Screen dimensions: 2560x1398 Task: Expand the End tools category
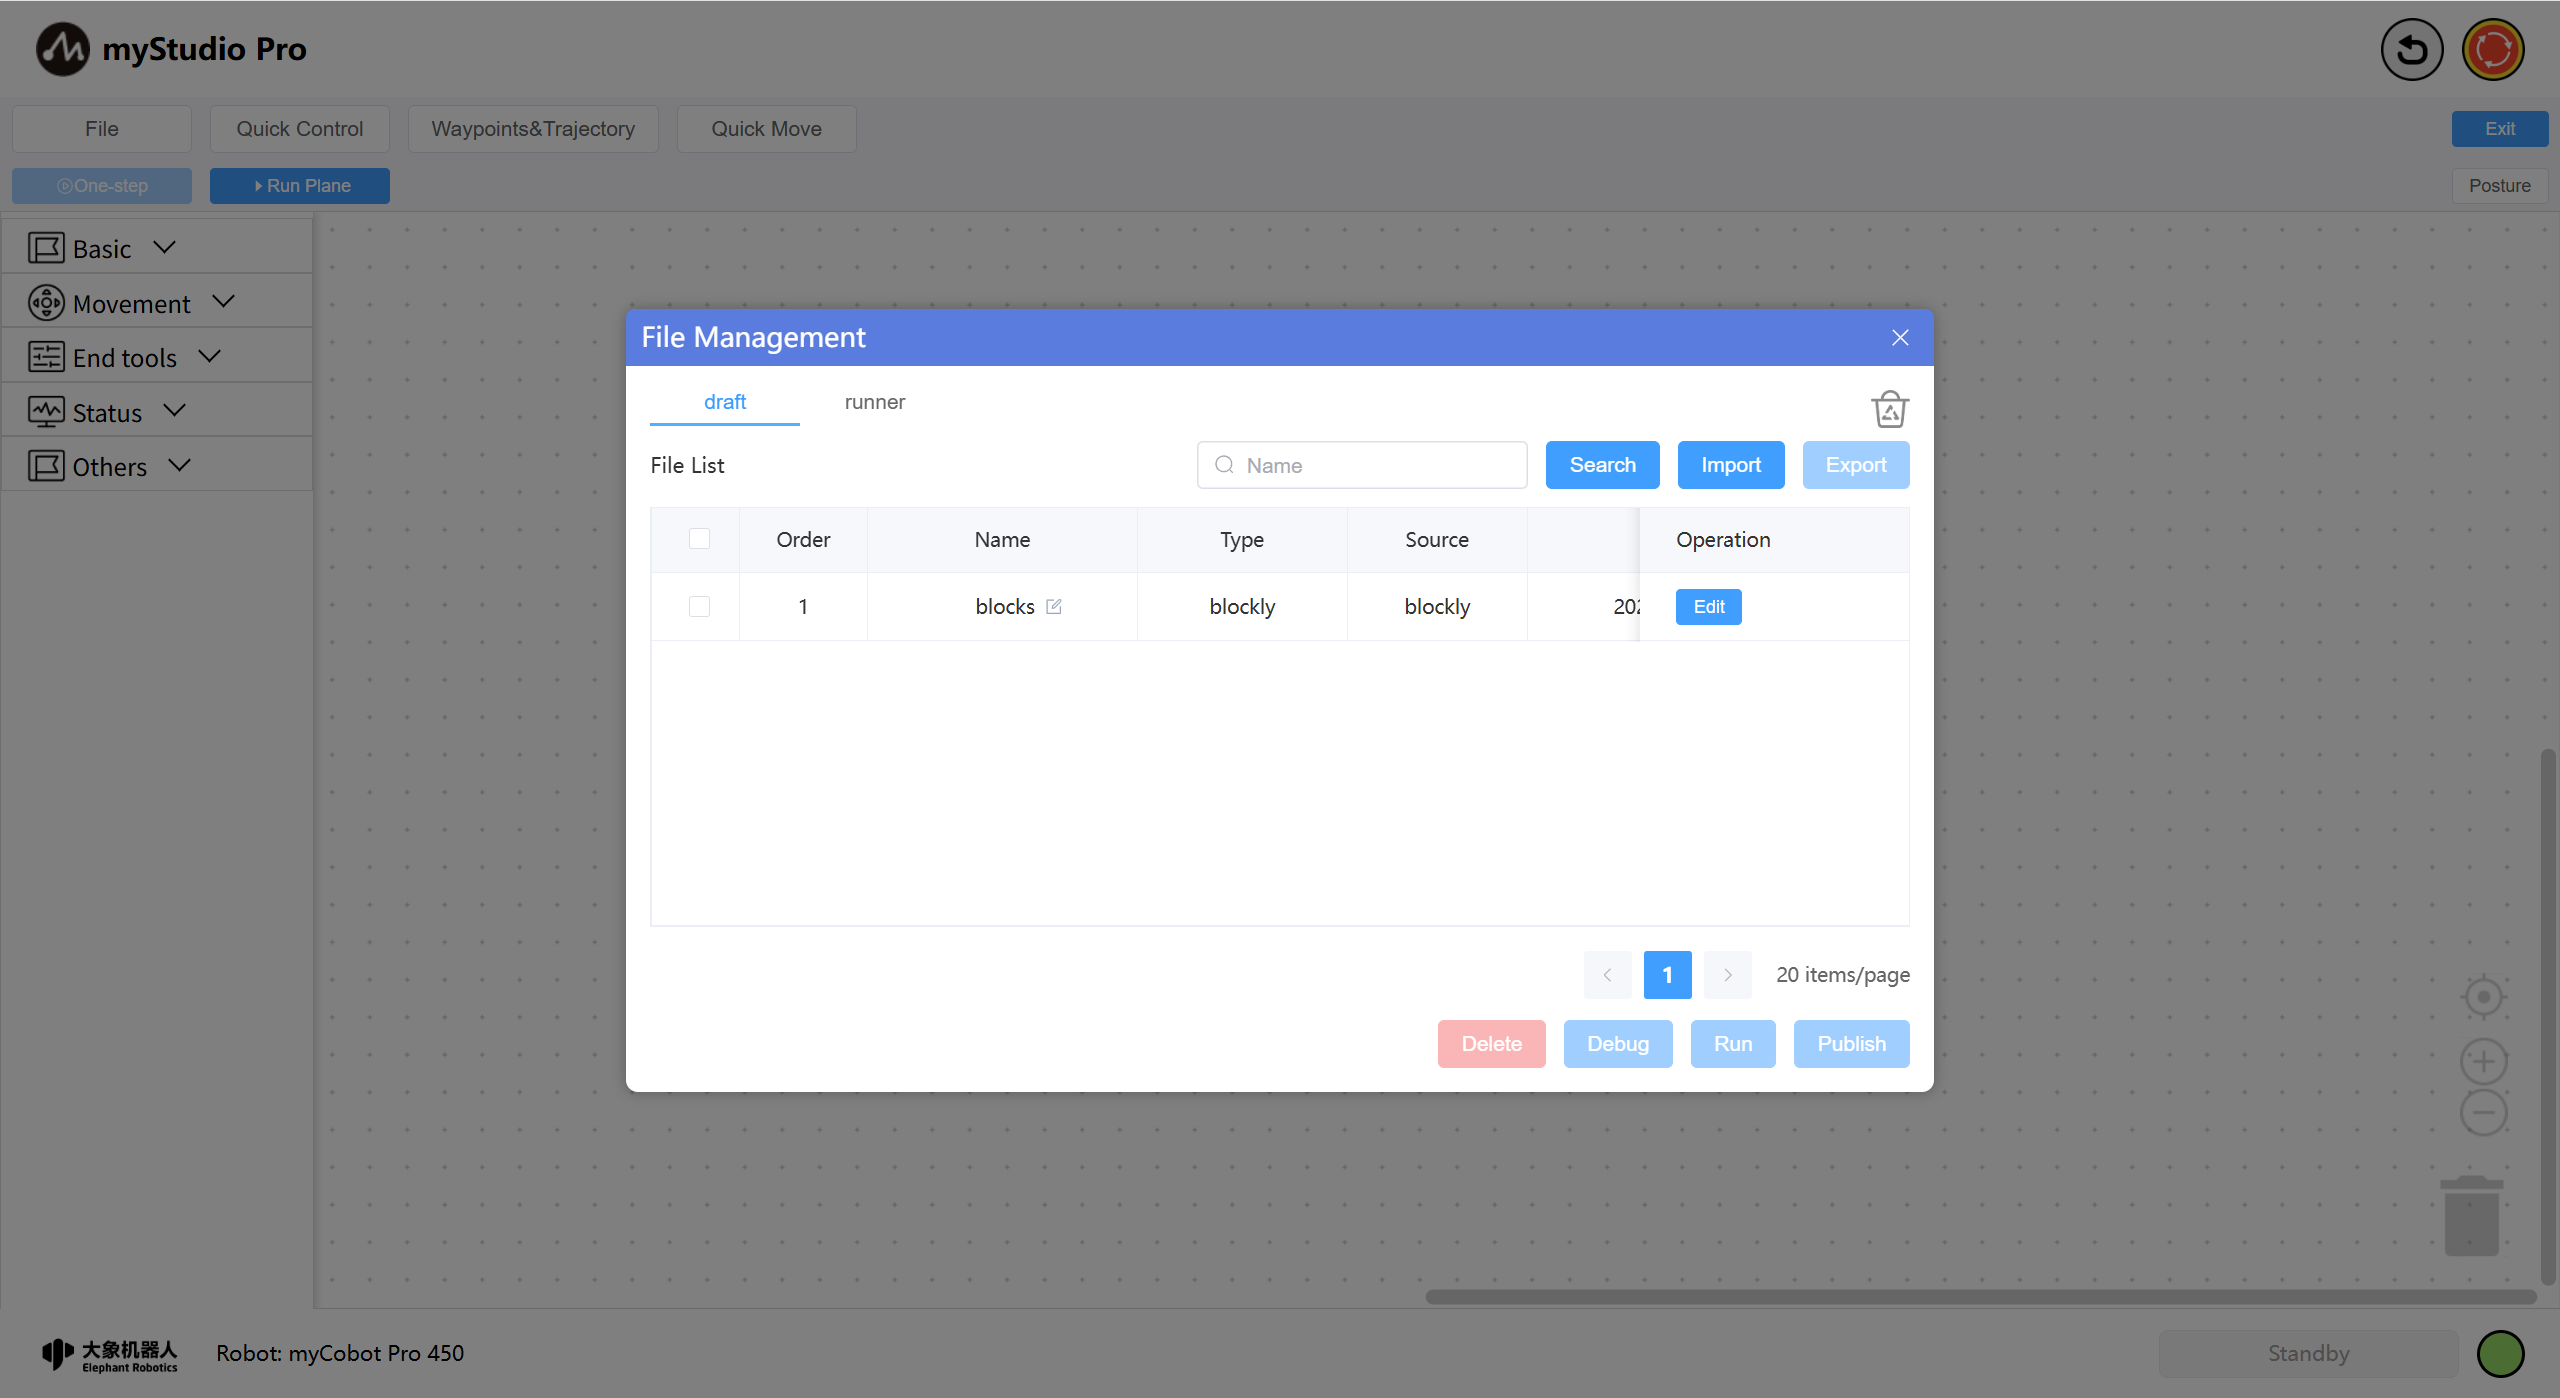tap(125, 357)
